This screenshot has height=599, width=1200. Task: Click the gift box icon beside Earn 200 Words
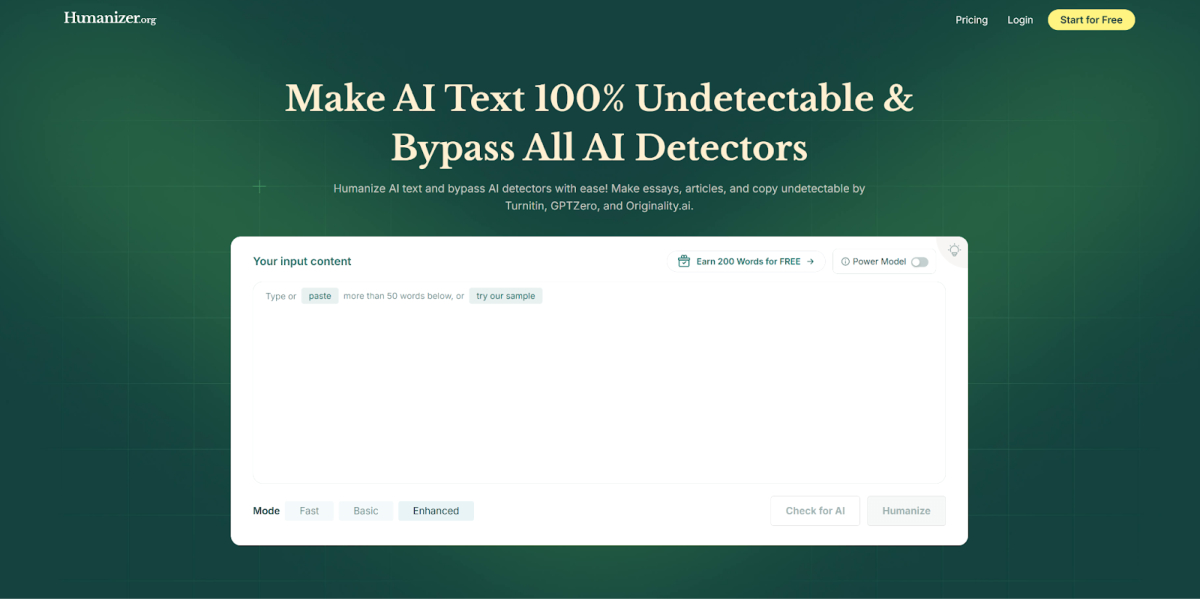tap(684, 261)
